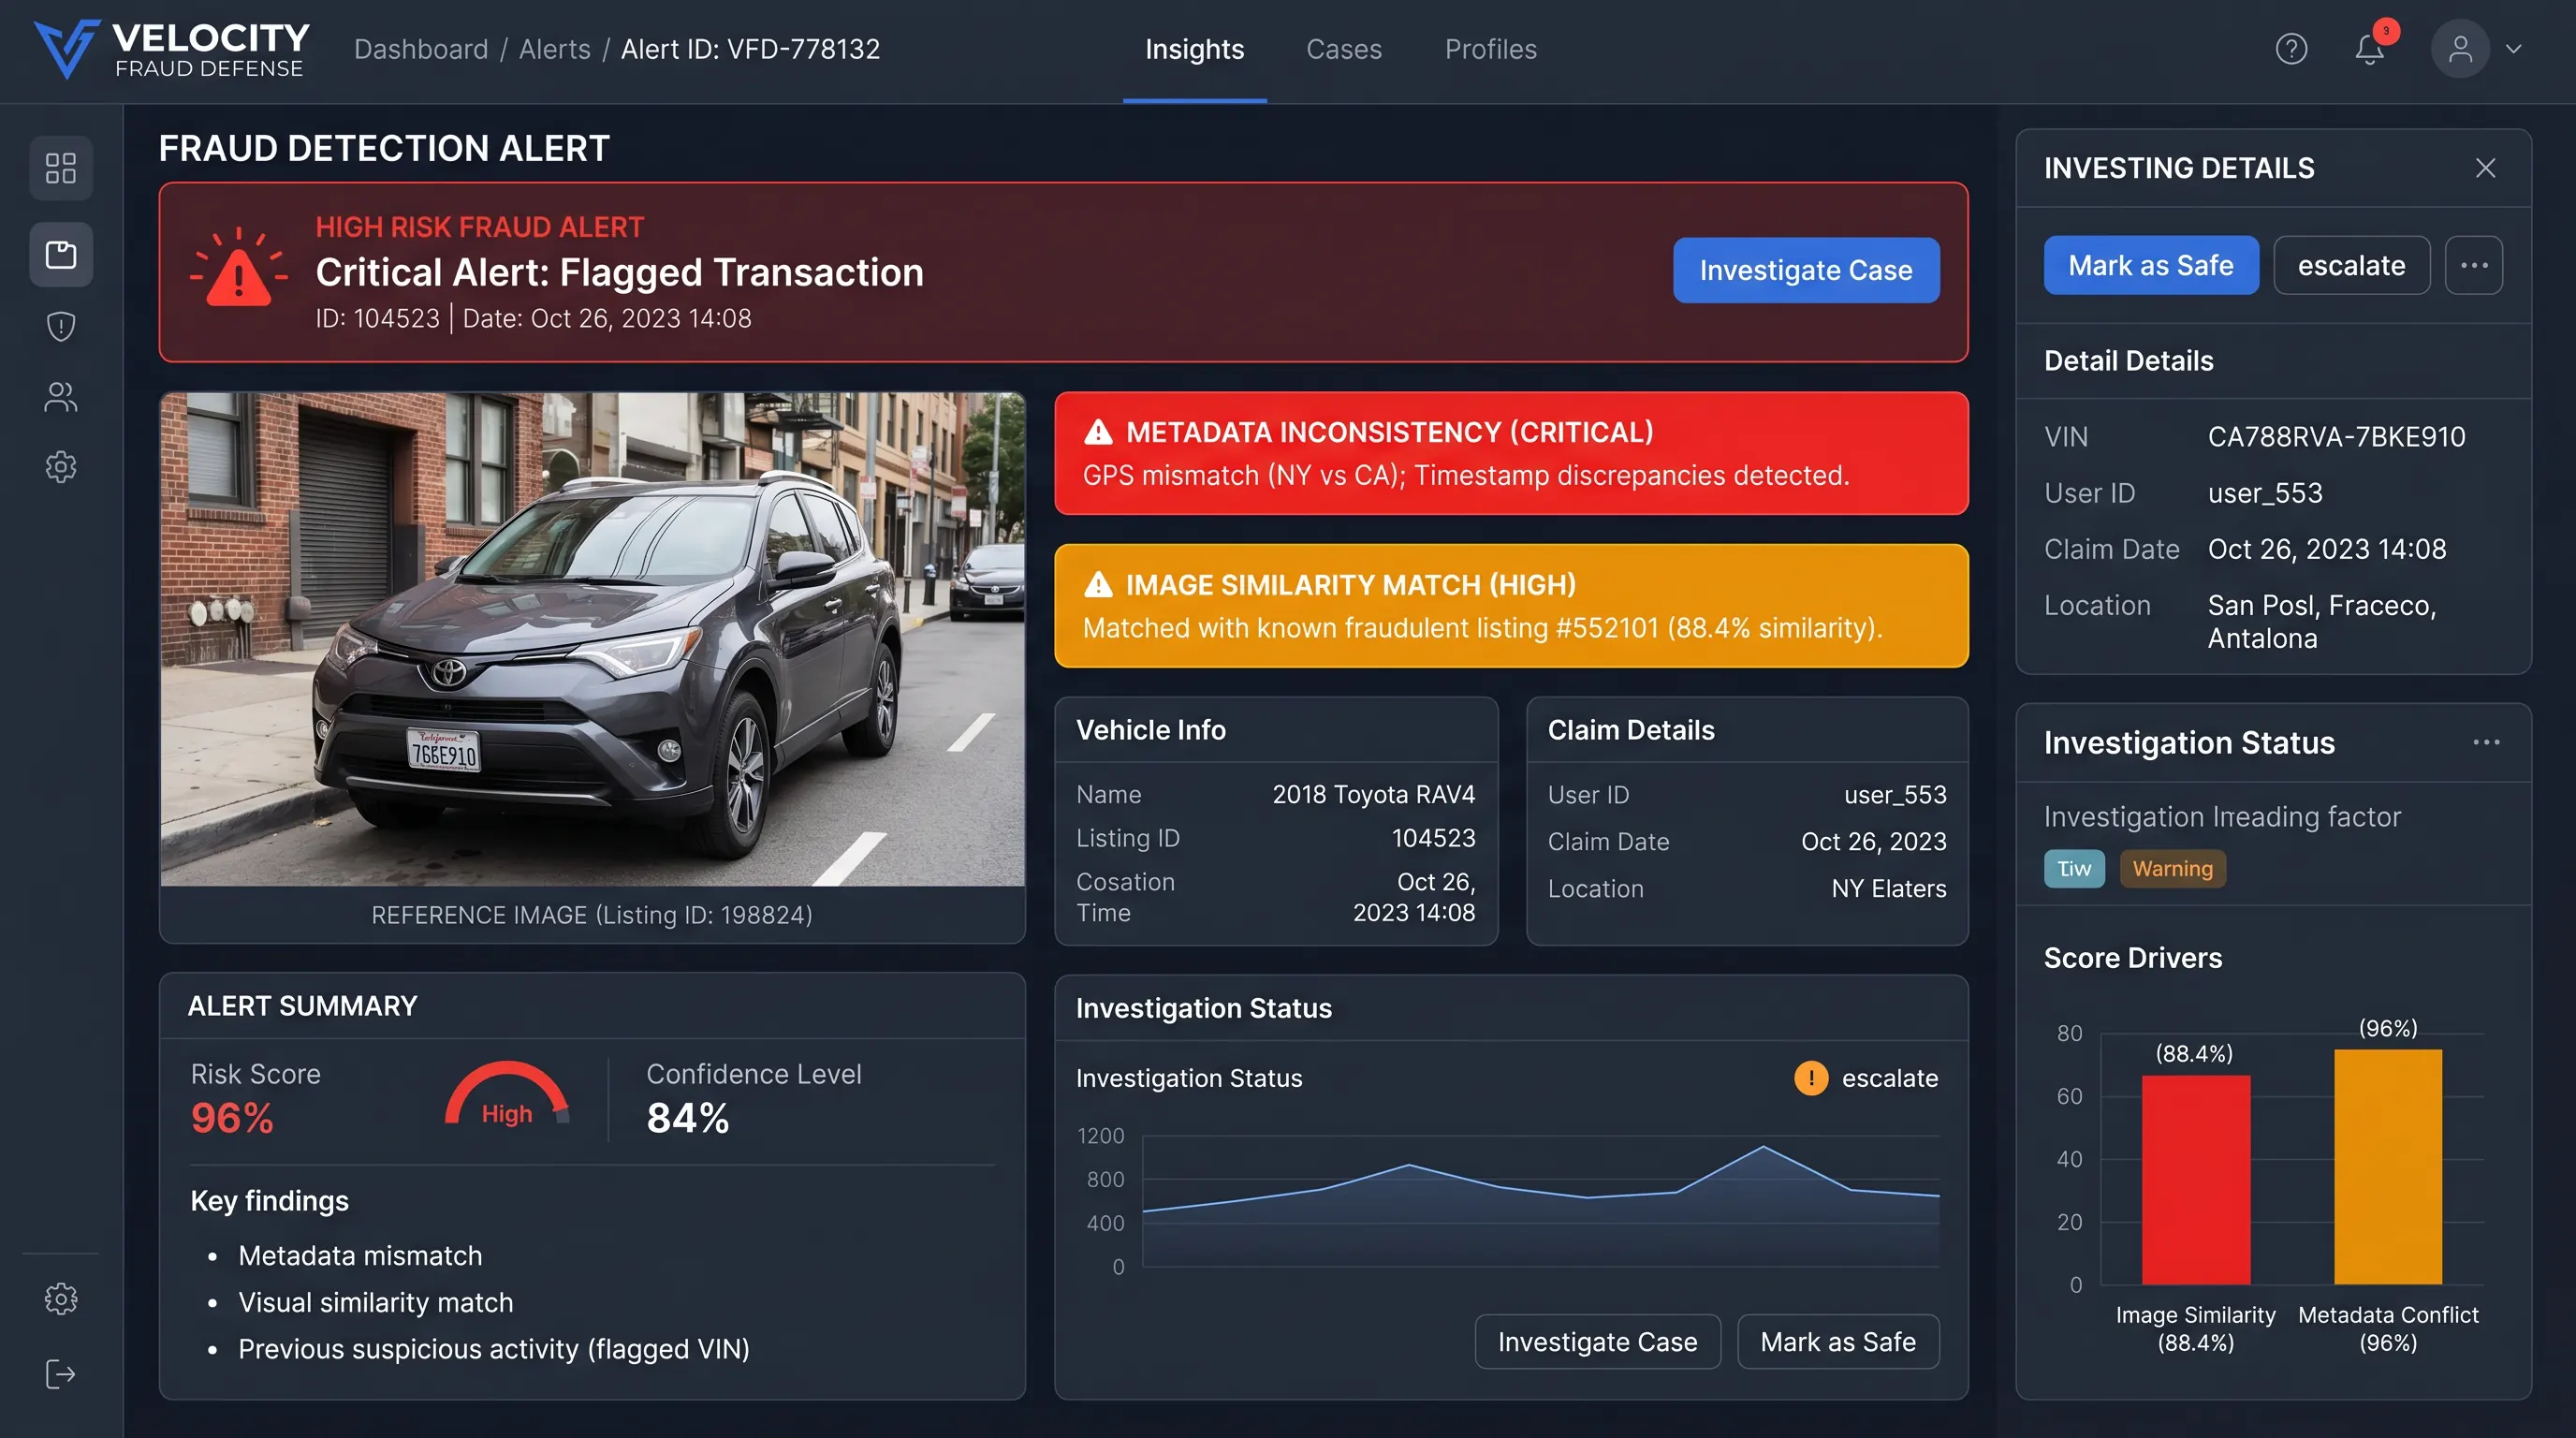The width and height of the screenshot is (2576, 1438).
Task: Open the dashboard grid icon in sidebar
Action: pyautogui.click(x=61, y=168)
